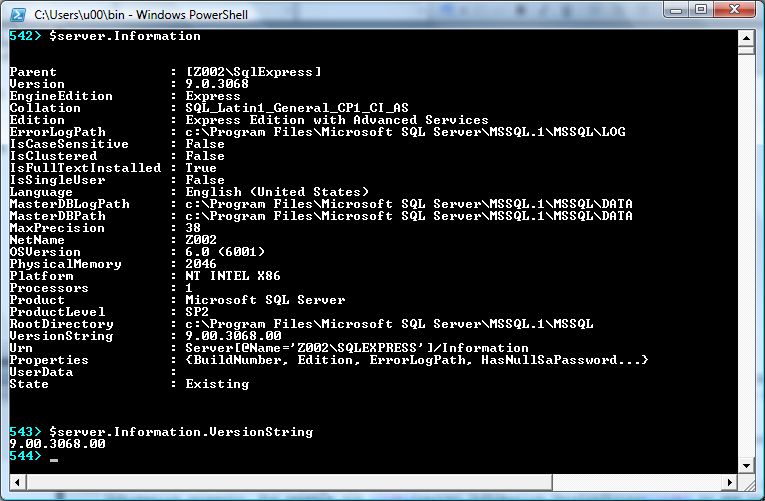The image size is (765, 501).
Task: Maximize the Windows PowerShell window
Action: pyautogui.click(x=699, y=11)
